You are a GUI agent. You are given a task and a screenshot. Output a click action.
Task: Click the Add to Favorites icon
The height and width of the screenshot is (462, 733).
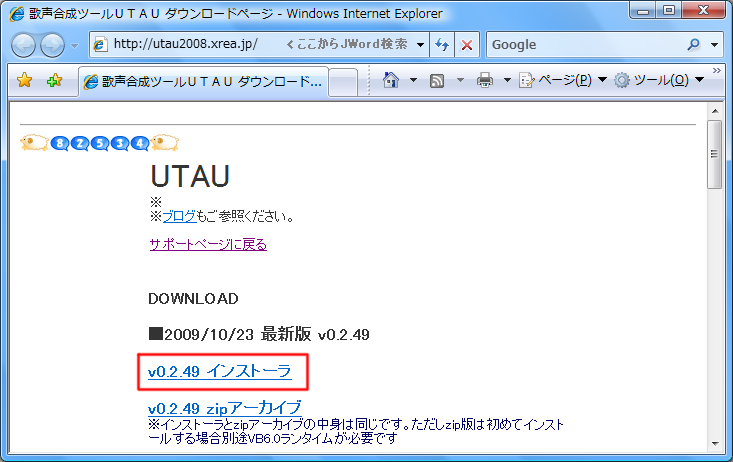click(x=54, y=81)
